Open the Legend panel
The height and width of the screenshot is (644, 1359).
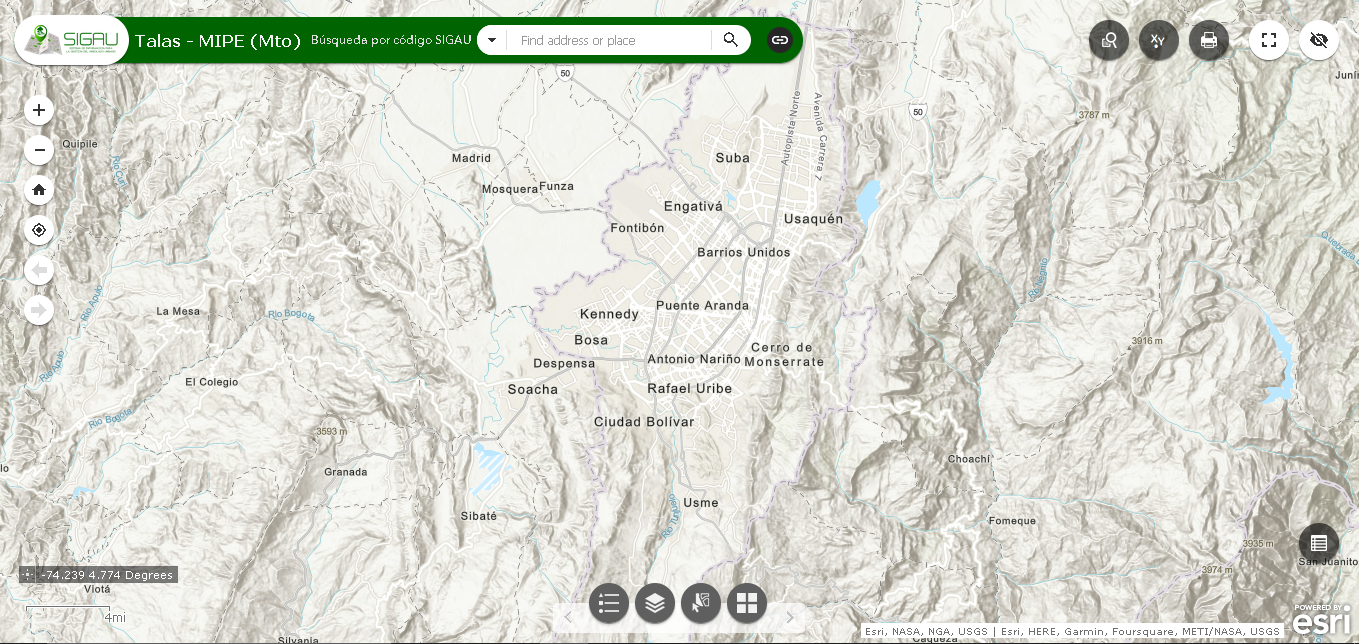(609, 603)
